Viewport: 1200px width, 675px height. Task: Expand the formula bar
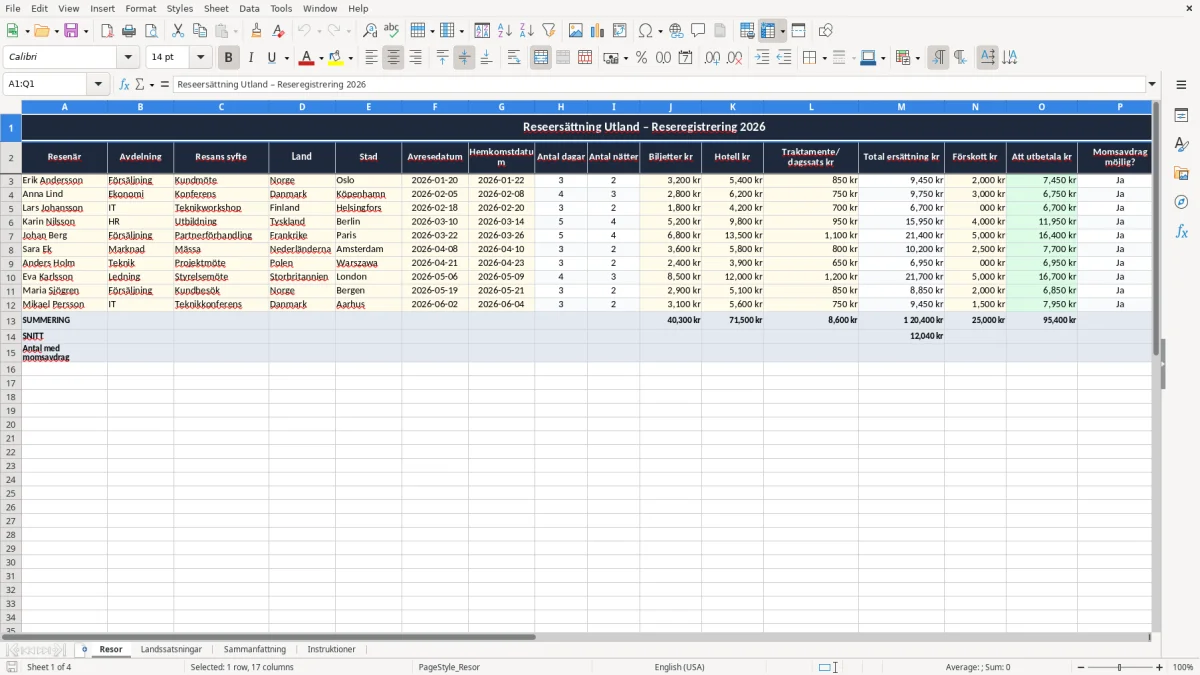[1152, 84]
